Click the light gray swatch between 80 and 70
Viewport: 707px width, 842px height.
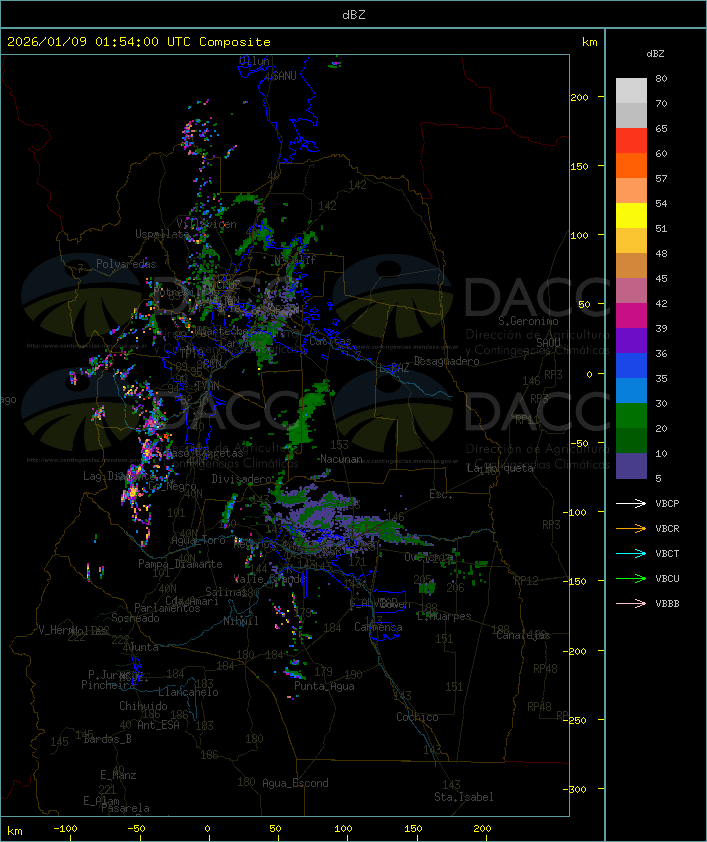(631, 91)
